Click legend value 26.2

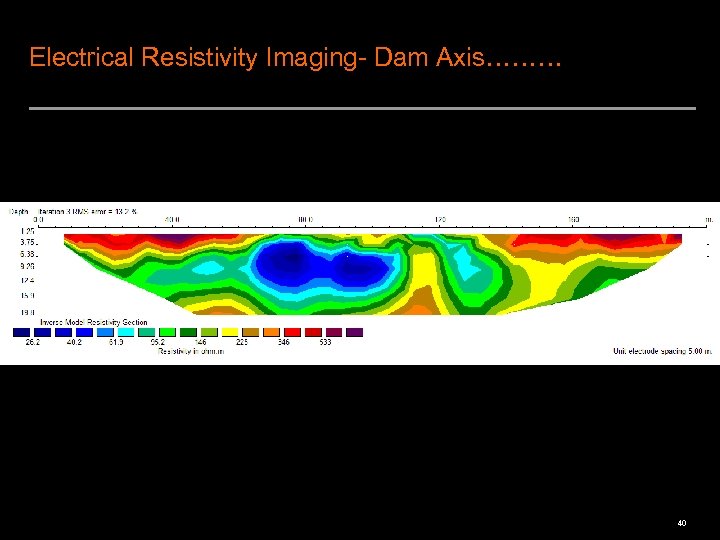[33, 342]
